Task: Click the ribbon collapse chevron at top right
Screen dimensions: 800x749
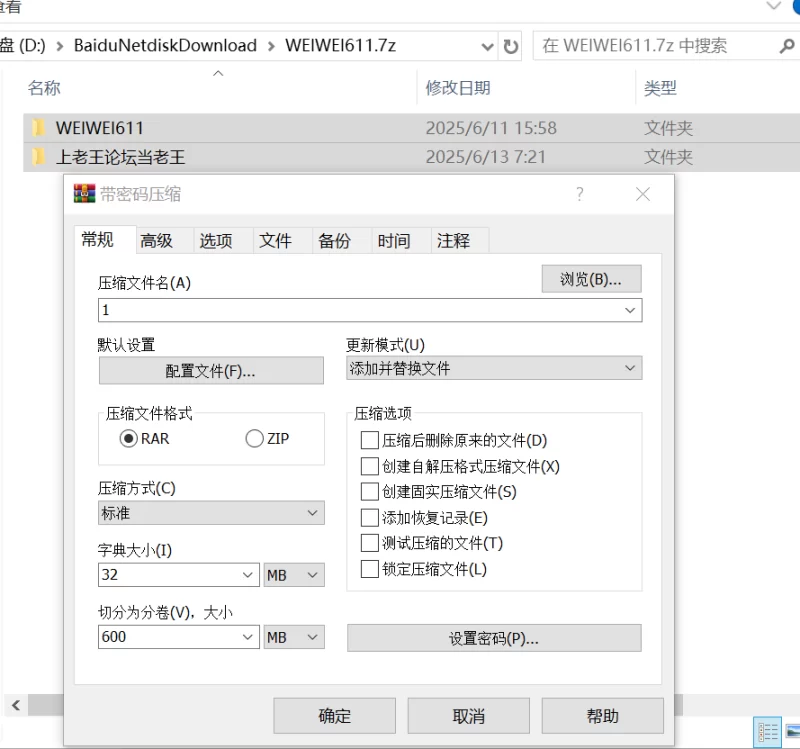Action: click(x=773, y=6)
